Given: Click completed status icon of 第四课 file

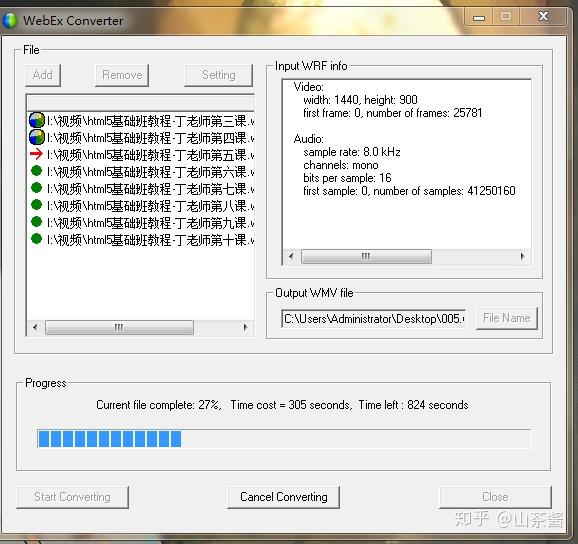Looking at the screenshot, I should tap(36, 137).
